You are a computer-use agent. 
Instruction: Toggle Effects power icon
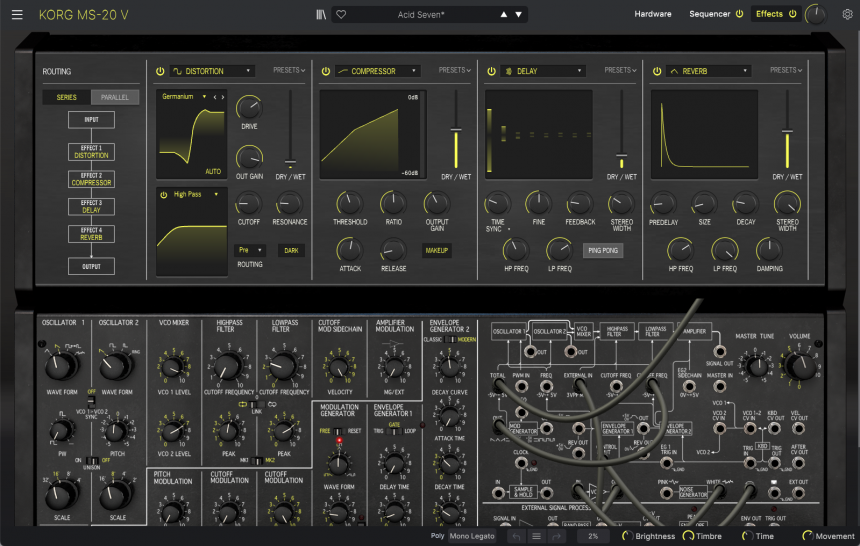(793, 14)
